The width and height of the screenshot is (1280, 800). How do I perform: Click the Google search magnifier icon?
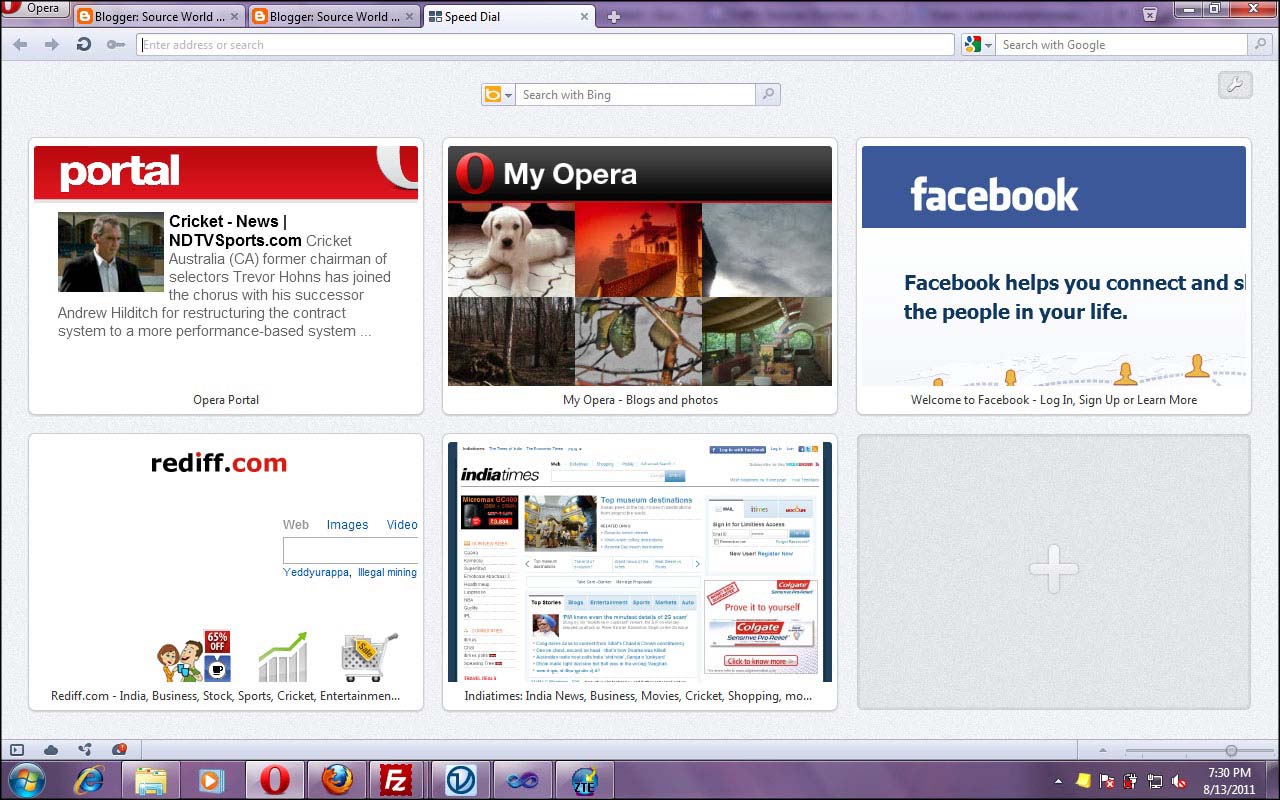tap(1261, 45)
